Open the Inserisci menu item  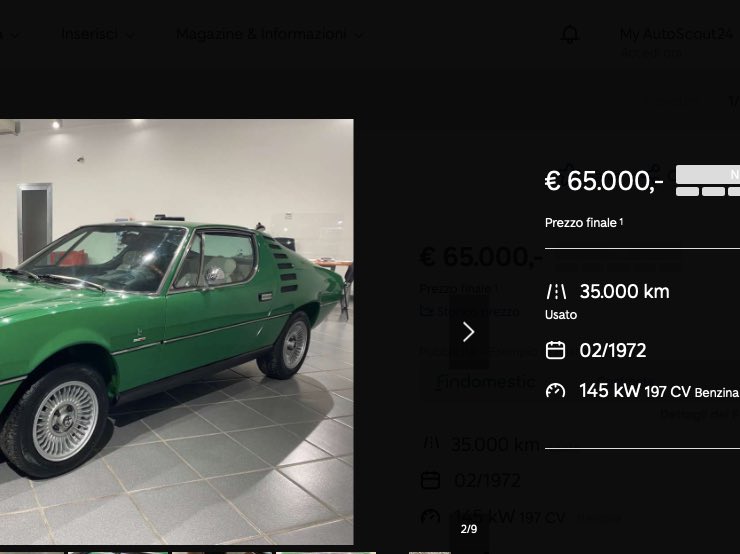pos(89,34)
